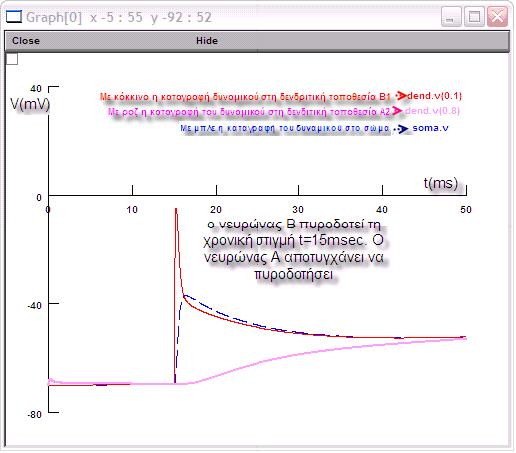Click the red Greek legend text line
Viewport: 516px width, 453px height.
click(245, 97)
